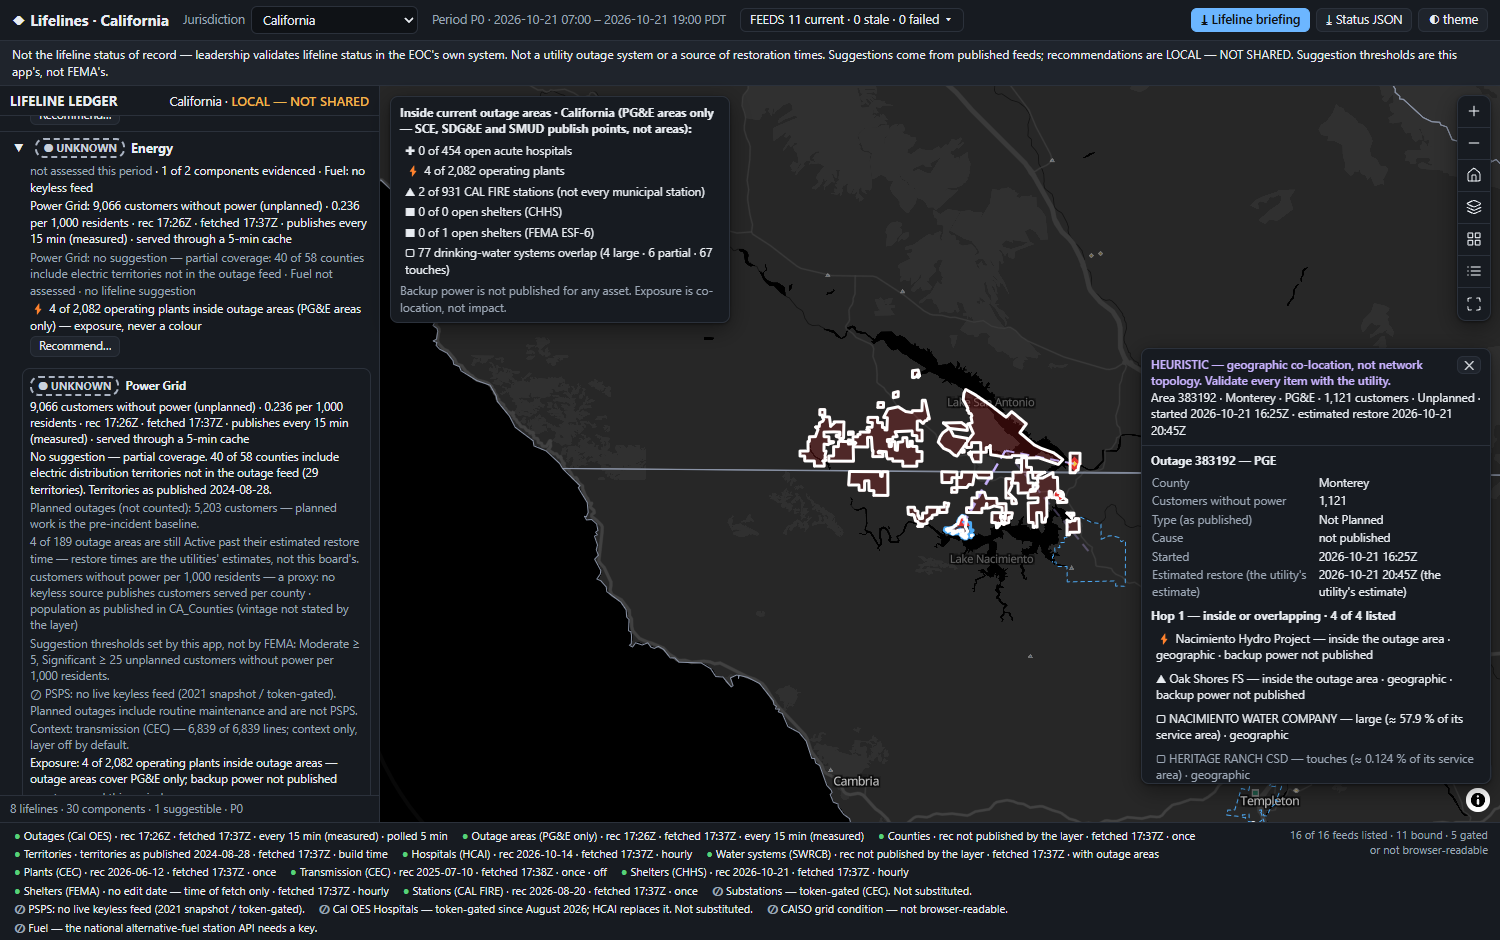Collapse the Energy lifeline section
The image size is (1500, 940).
tap(18, 148)
